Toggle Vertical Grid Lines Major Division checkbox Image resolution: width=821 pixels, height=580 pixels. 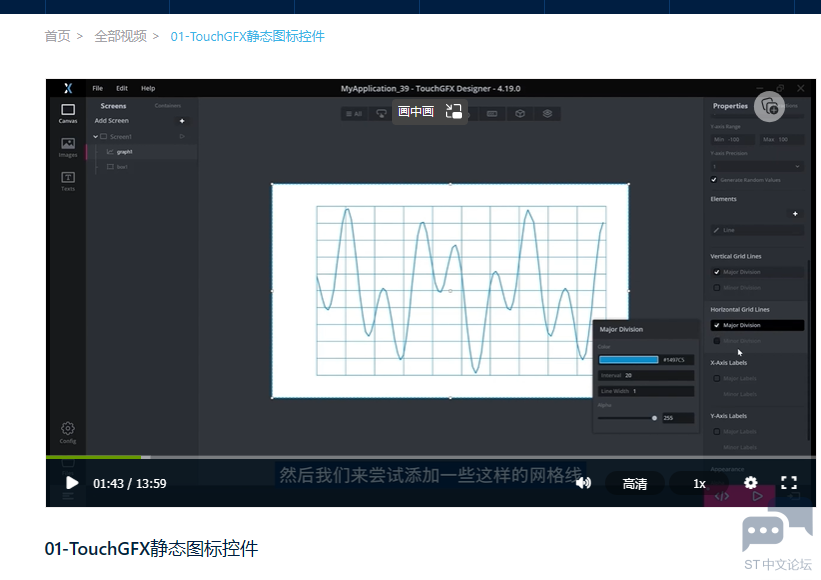pyautogui.click(x=717, y=272)
